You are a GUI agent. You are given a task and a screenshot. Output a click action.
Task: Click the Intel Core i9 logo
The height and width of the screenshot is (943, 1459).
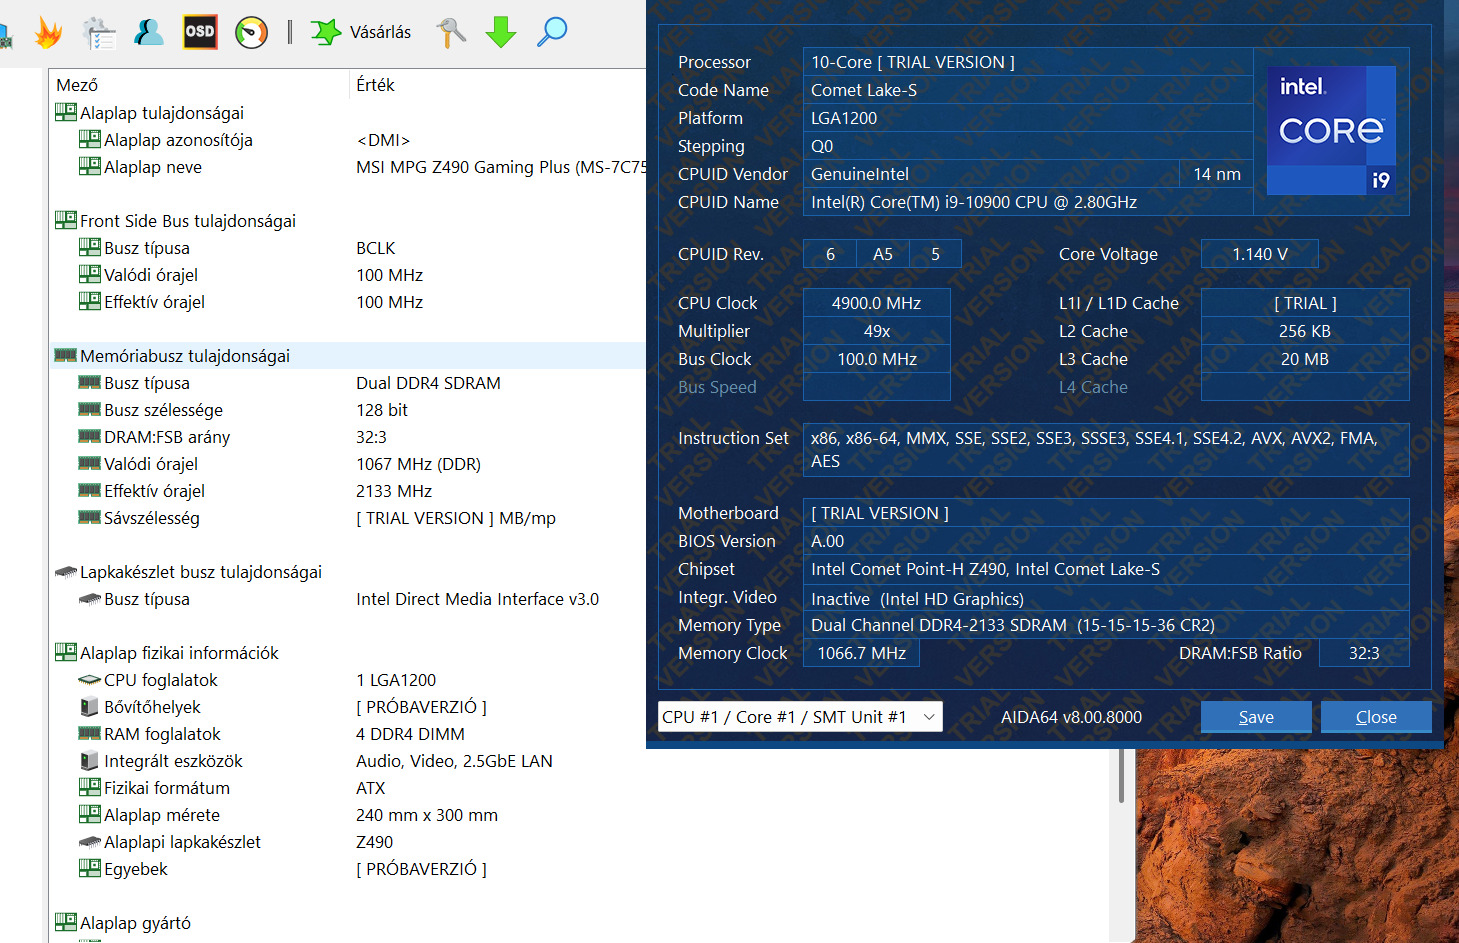pyautogui.click(x=1331, y=130)
